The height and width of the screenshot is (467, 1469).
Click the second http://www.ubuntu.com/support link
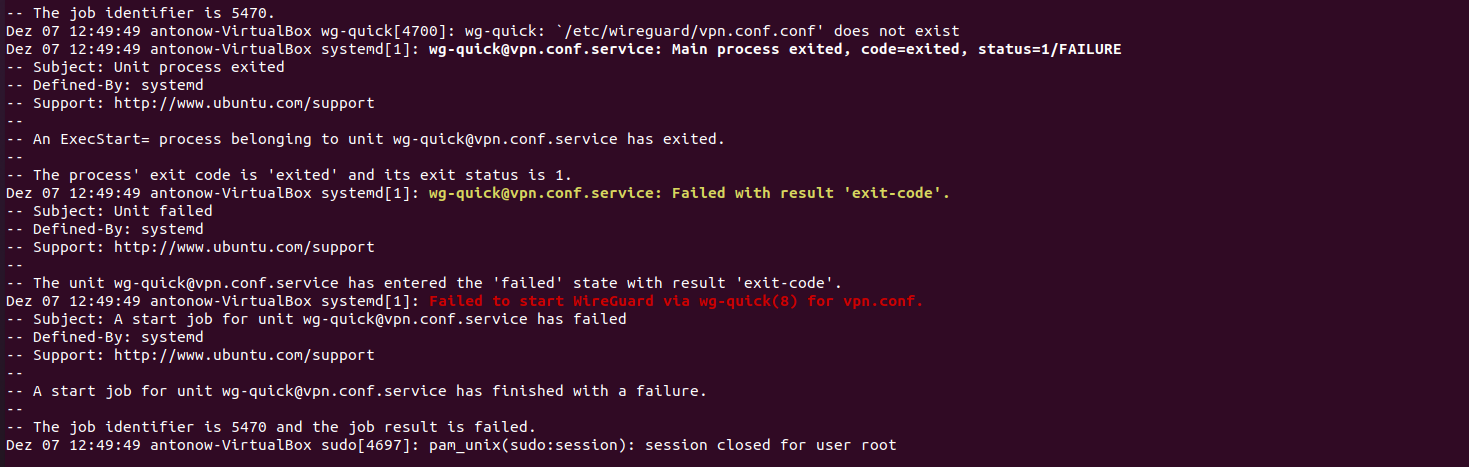(x=244, y=247)
